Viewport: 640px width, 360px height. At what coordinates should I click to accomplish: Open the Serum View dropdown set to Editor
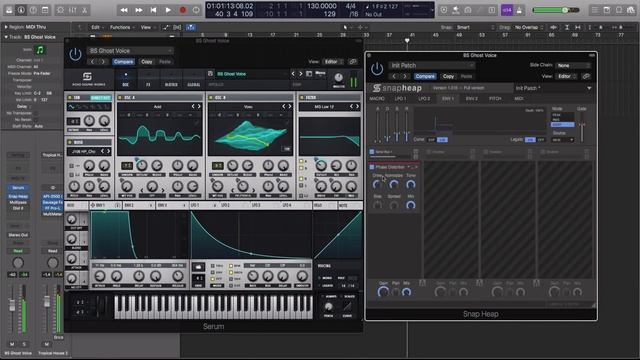pos(333,62)
